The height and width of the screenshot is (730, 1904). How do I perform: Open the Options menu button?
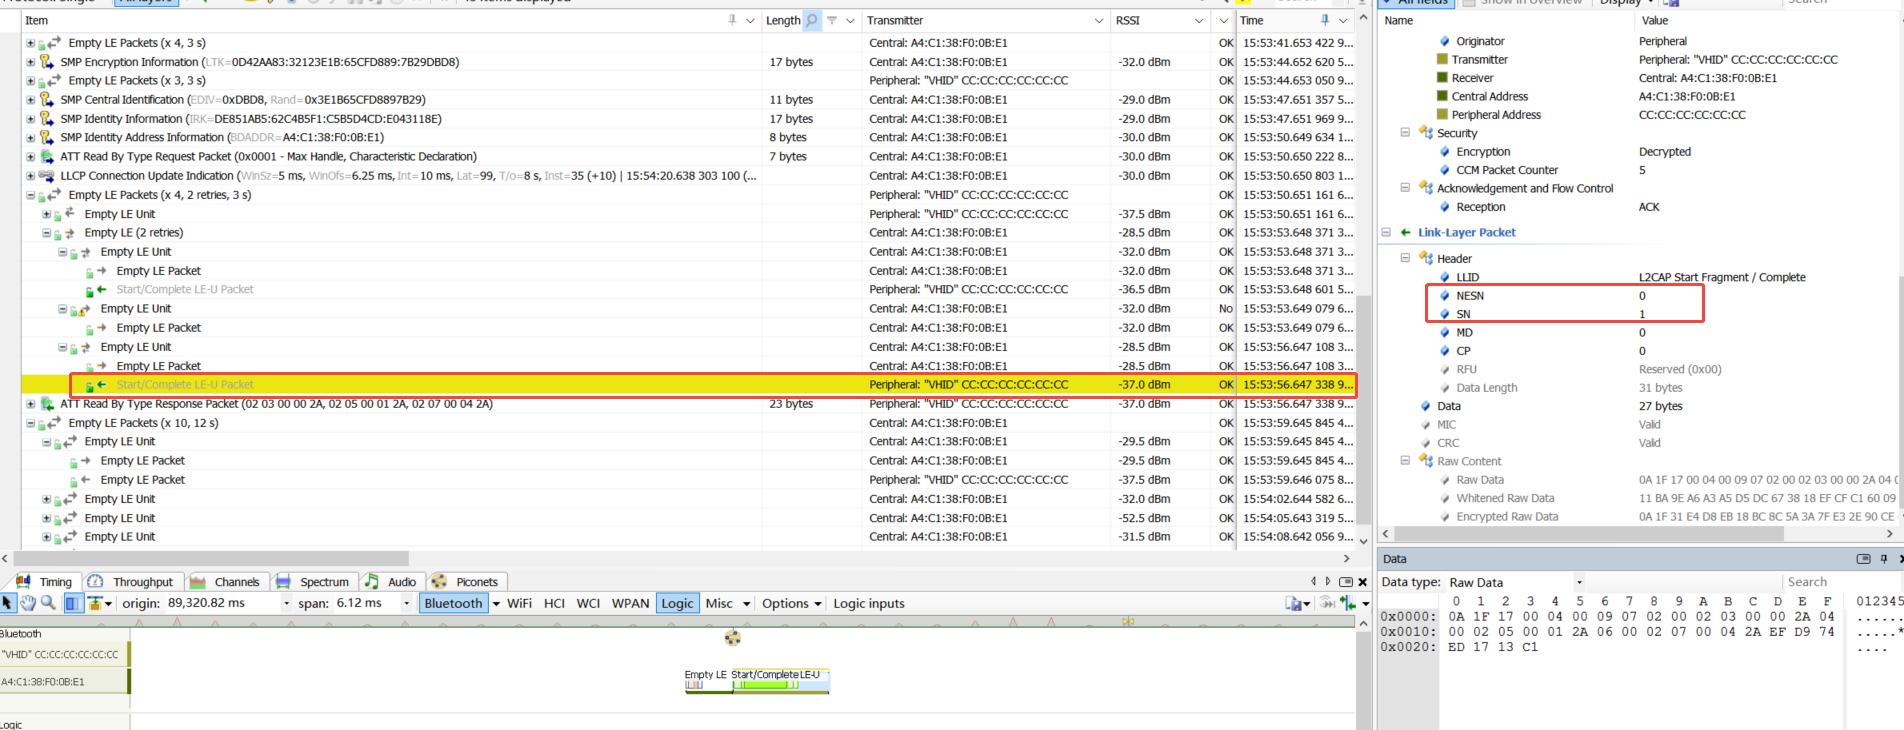791,603
